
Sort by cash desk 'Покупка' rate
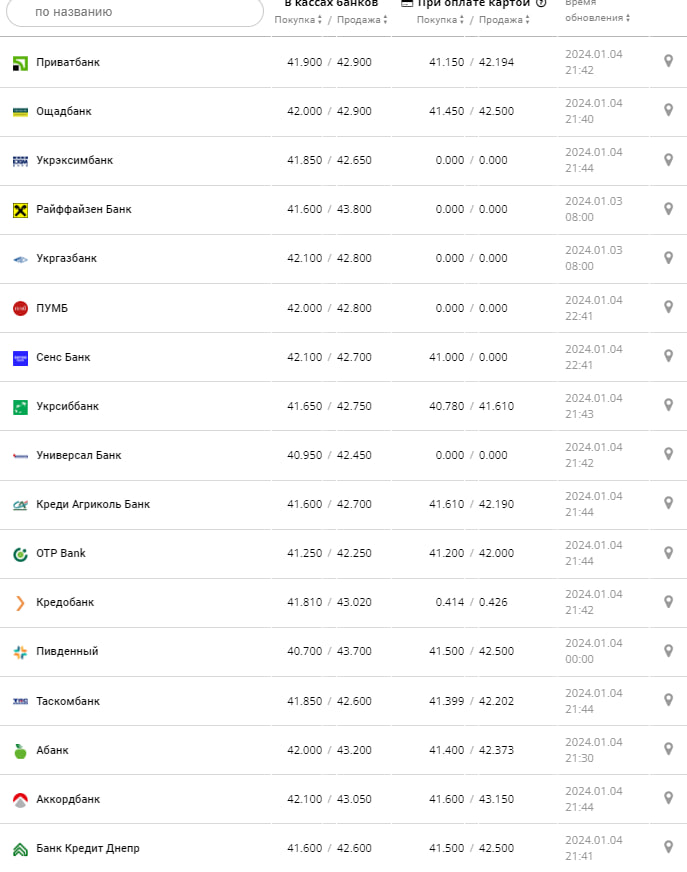[299, 20]
